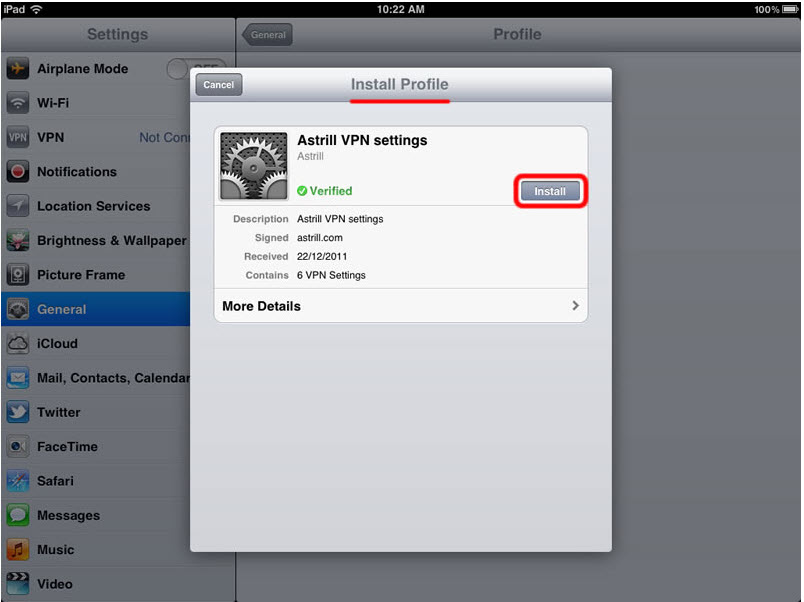Screen dimensions: 804x602
Task: Tap the General gear icon
Action: 18,309
